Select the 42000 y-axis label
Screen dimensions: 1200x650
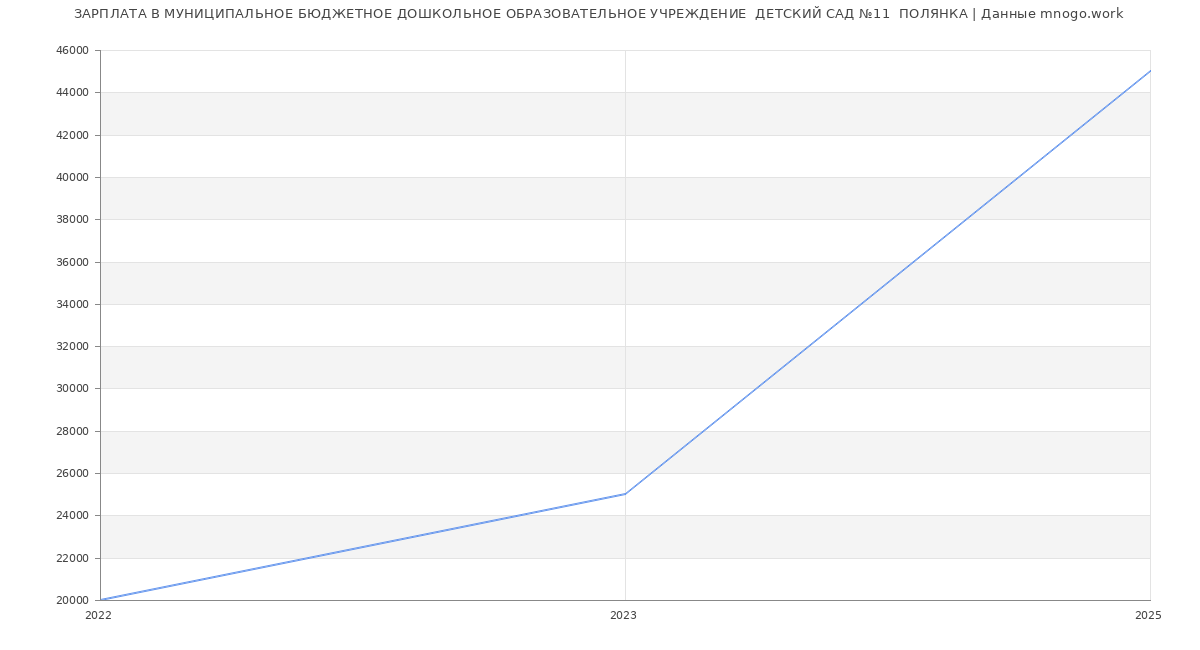tap(74, 135)
